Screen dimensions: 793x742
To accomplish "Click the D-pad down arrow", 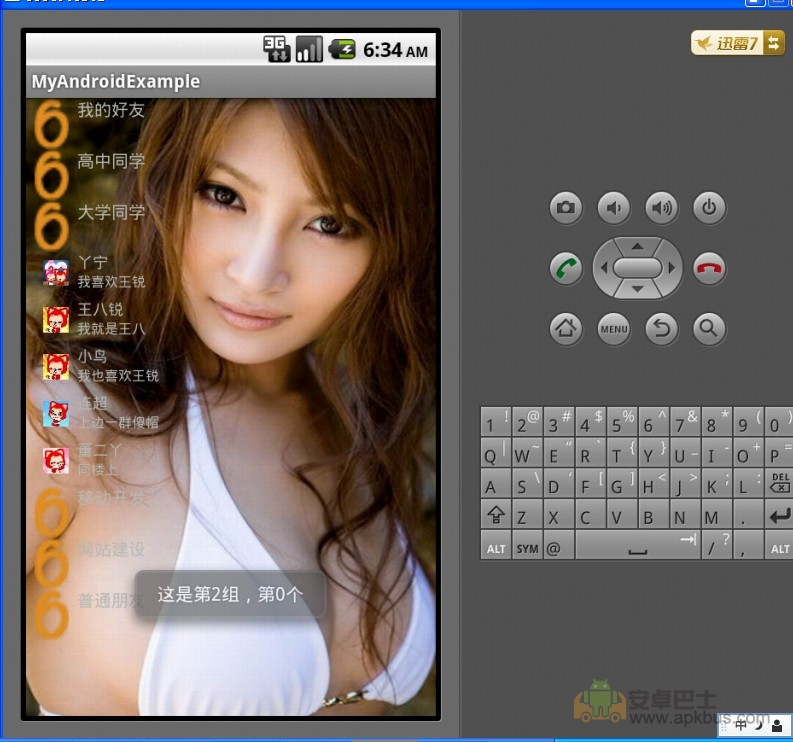I will click(x=637, y=289).
